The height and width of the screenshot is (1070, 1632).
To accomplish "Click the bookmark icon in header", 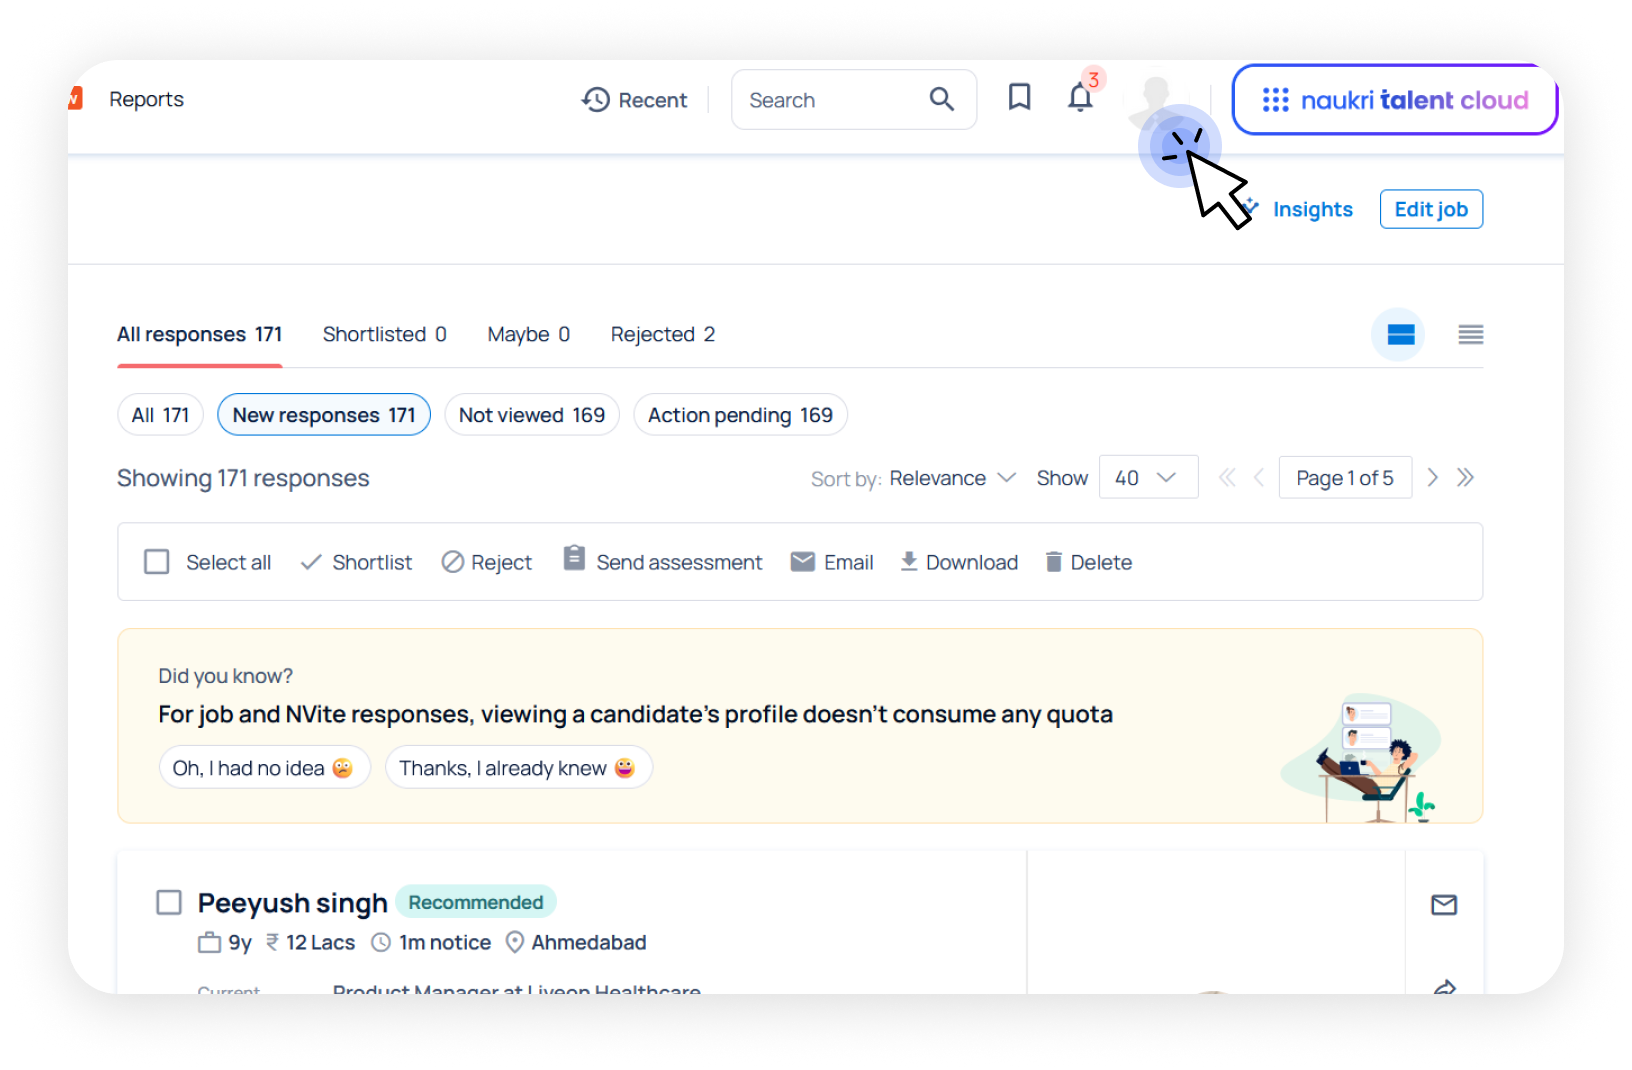I will 1019,97.
